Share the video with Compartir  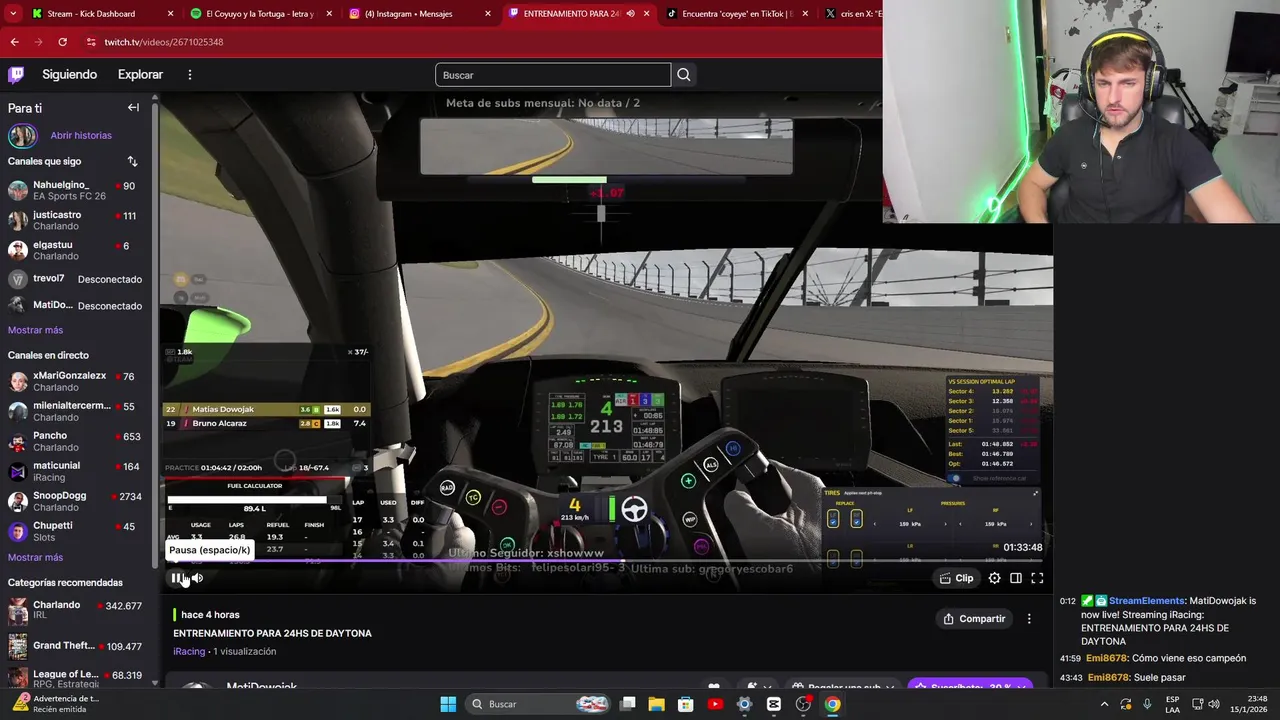[974, 619]
